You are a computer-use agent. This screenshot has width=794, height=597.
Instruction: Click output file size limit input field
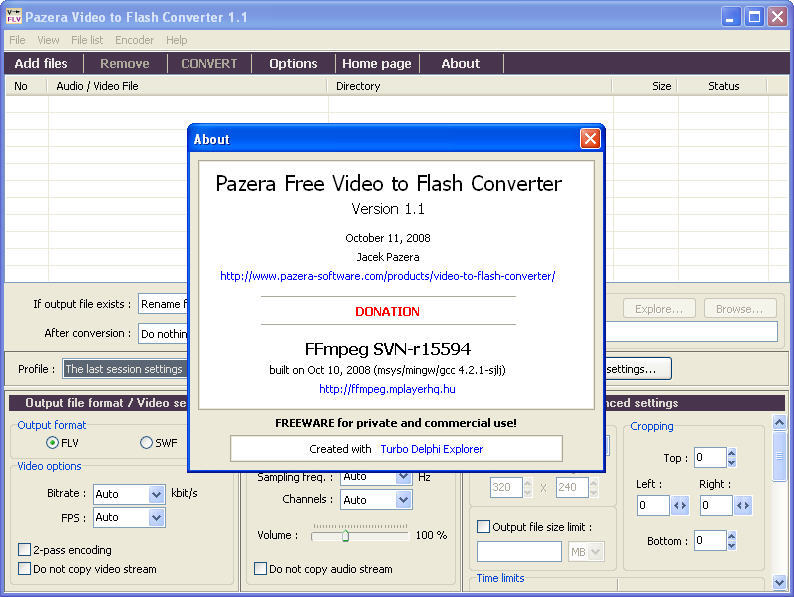[519, 551]
